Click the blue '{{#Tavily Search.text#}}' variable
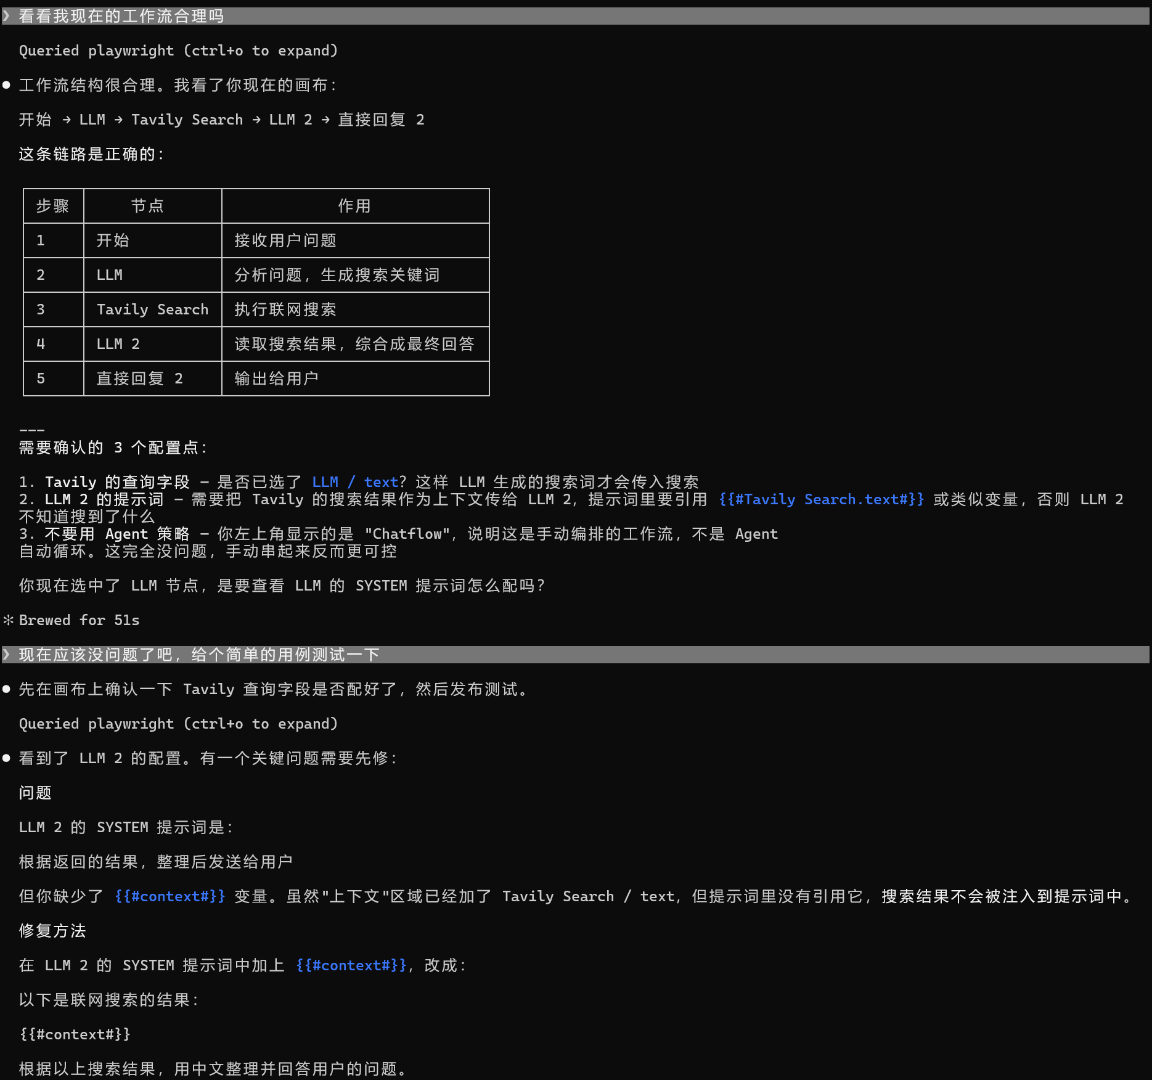Screen dimensions: 1152x1080 coord(821,500)
